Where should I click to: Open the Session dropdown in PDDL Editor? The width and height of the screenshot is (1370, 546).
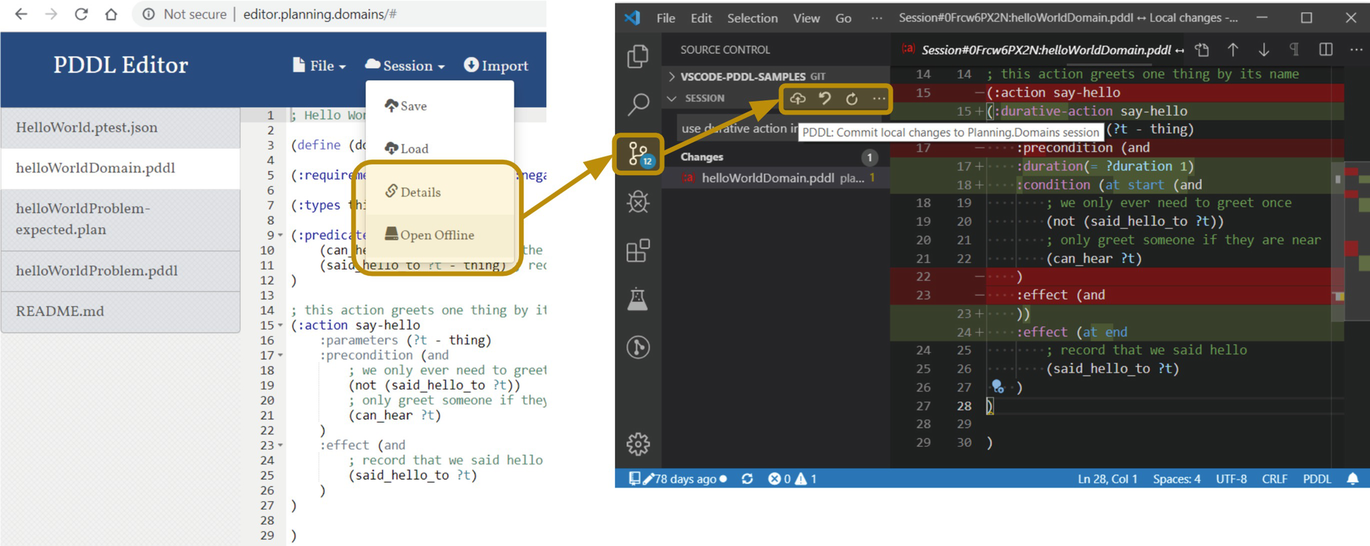(405, 66)
